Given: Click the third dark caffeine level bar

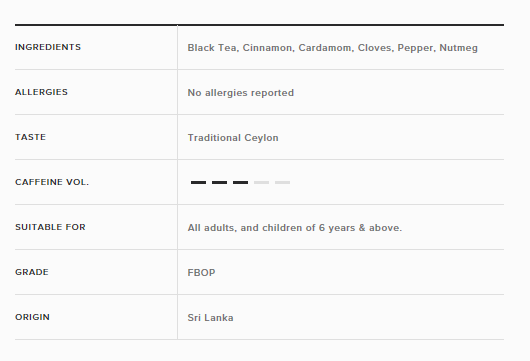Looking at the screenshot, I should pyautogui.click(x=240, y=183).
